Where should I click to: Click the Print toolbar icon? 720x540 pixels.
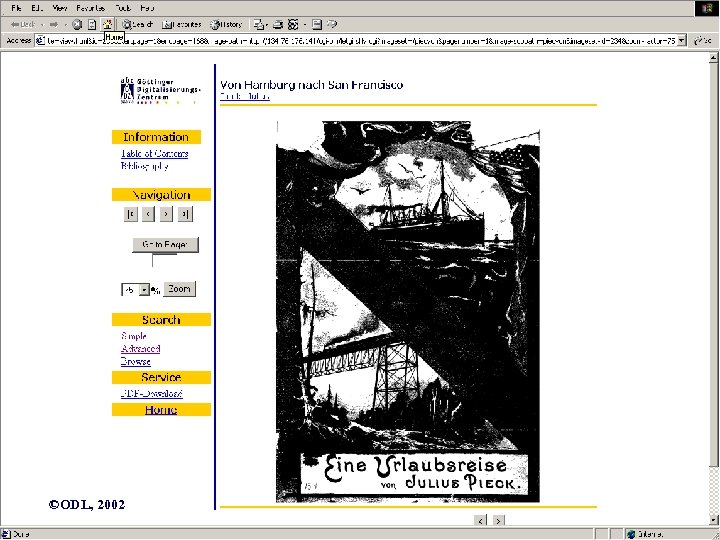pos(278,24)
